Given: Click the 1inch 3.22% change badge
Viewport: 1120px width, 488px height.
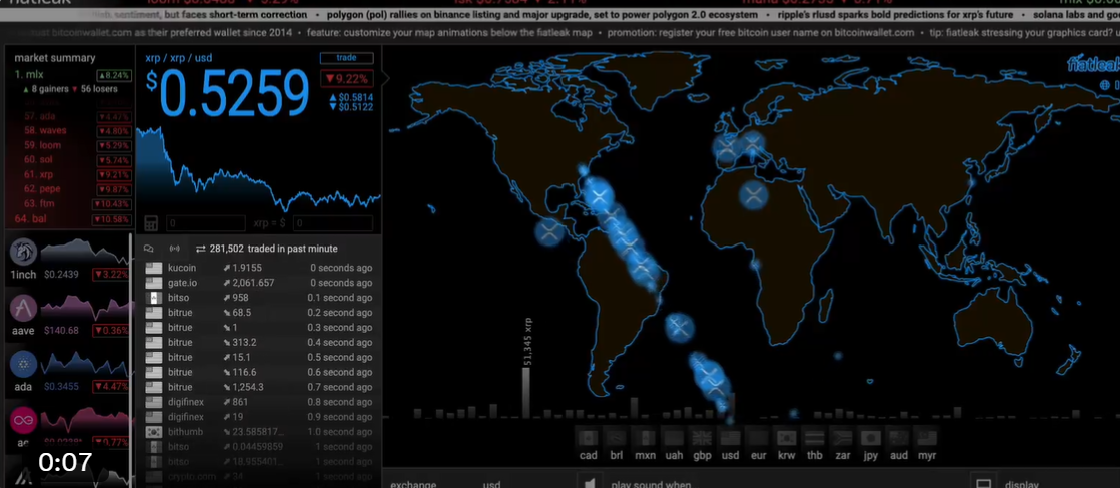Looking at the screenshot, I should [x=111, y=274].
